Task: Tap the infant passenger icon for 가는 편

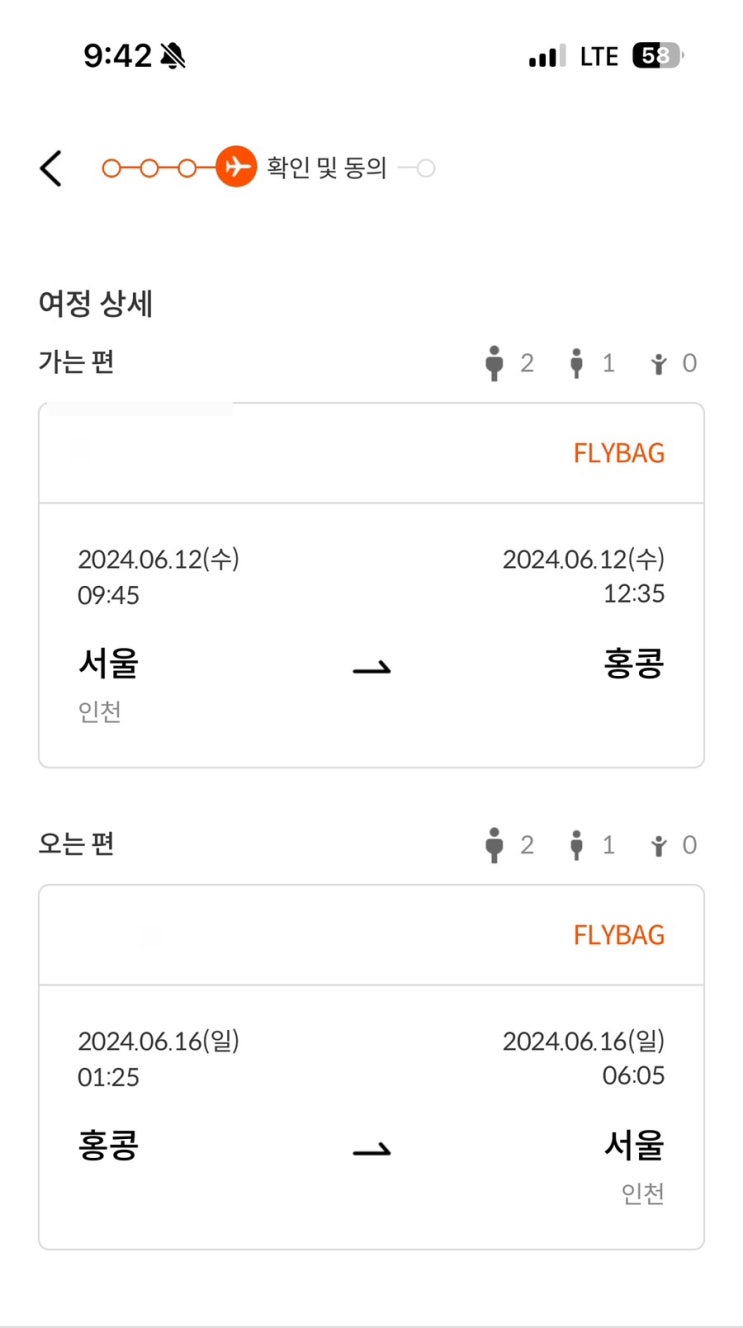Action: [658, 364]
